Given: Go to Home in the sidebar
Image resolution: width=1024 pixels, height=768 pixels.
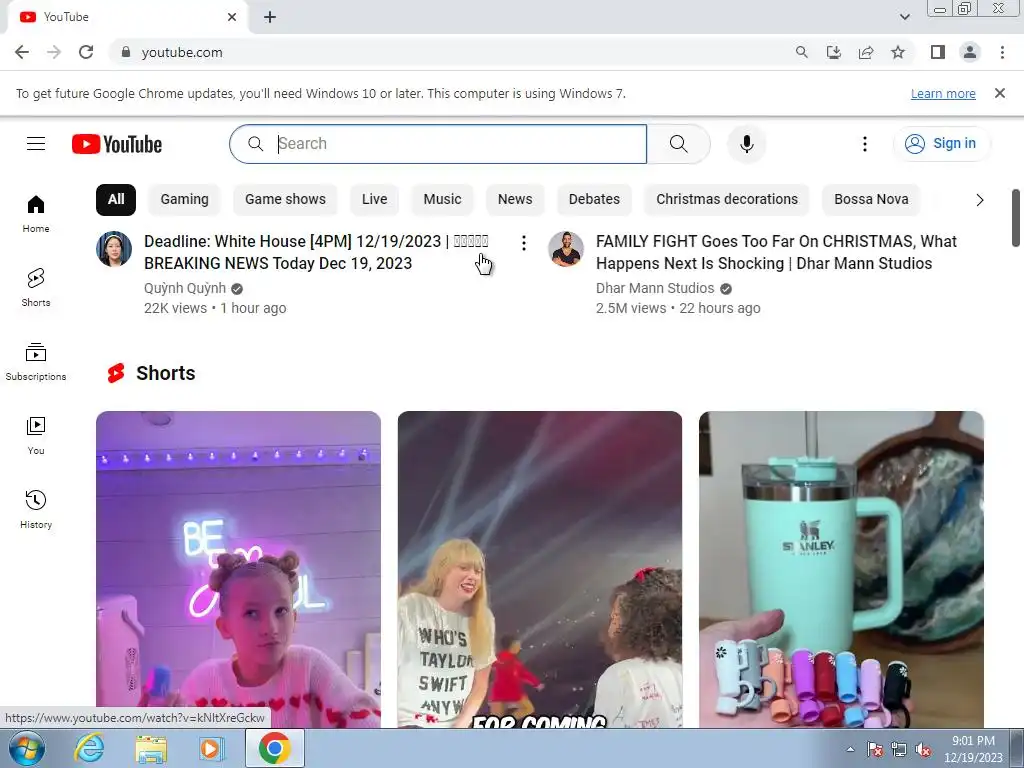Looking at the screenshot, I should [x=36, y=214].
